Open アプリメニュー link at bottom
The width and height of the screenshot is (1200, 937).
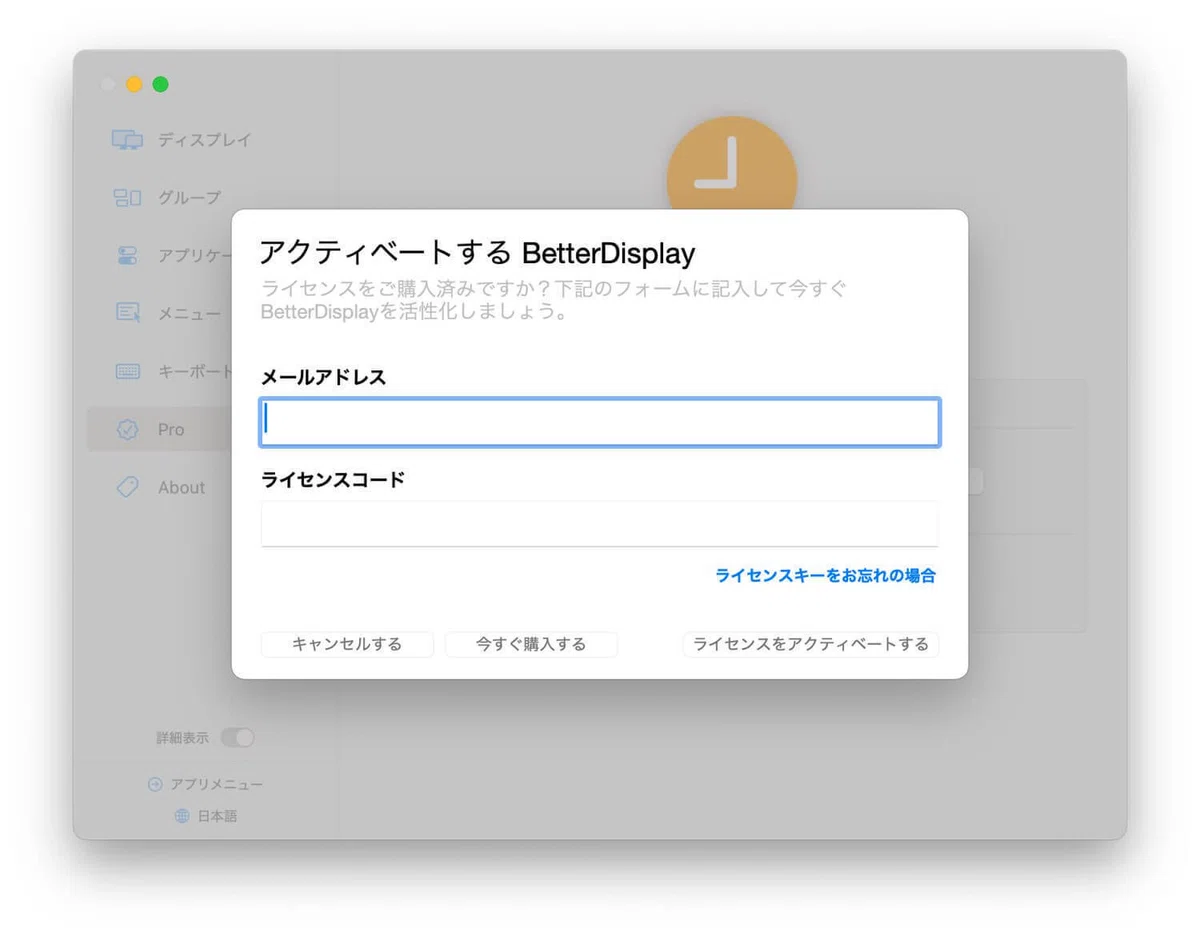pos(217,784)
